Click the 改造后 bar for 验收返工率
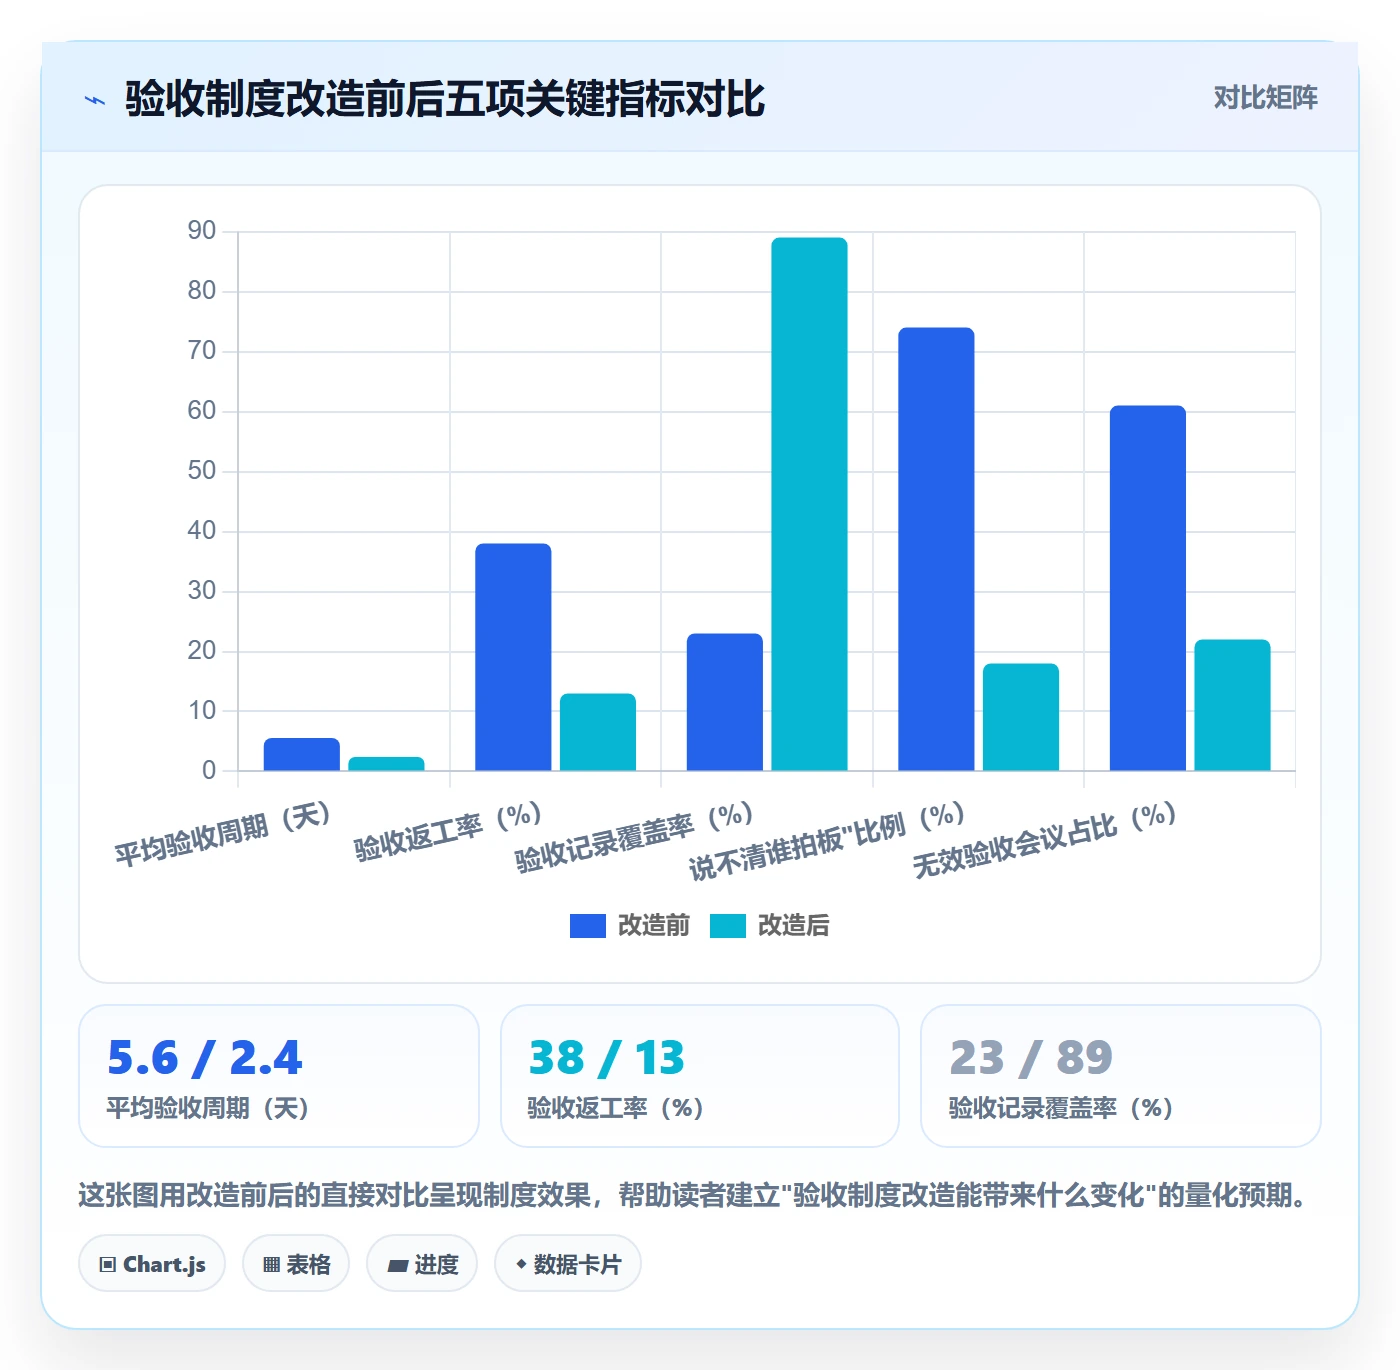 [x=598, y=732]
